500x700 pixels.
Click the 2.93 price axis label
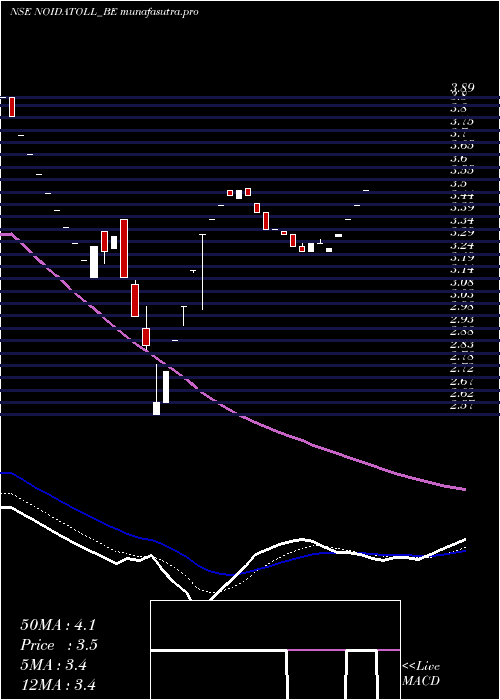coord(462,320)
